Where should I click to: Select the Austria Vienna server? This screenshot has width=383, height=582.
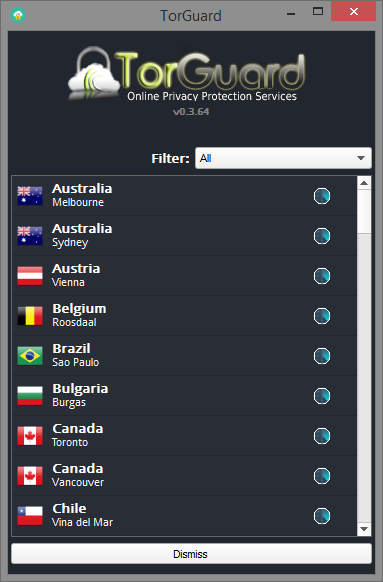pyautogui.click(x=184, y=276)
